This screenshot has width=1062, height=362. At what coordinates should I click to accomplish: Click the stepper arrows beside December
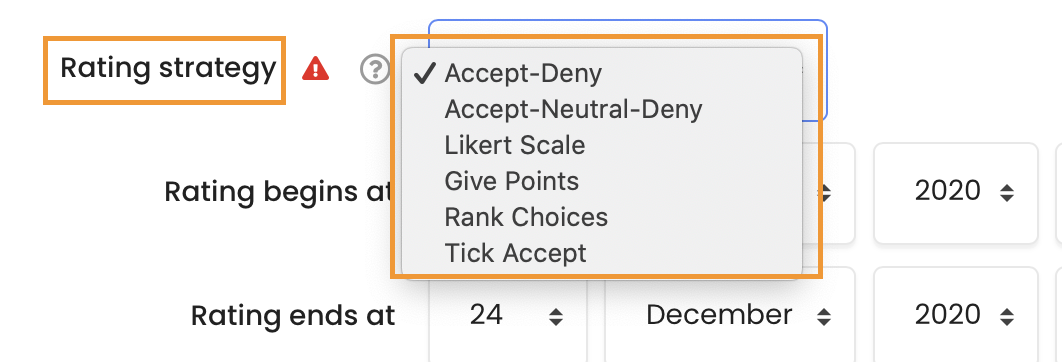pos(824,317)
